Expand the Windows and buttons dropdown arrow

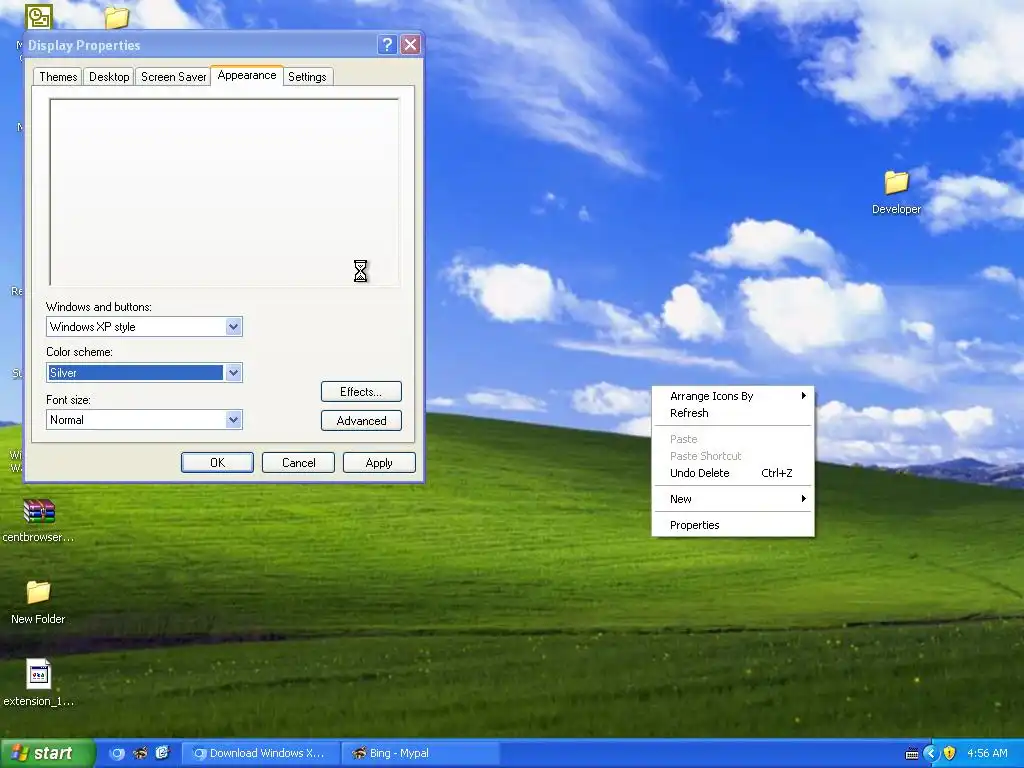point(233,327)
